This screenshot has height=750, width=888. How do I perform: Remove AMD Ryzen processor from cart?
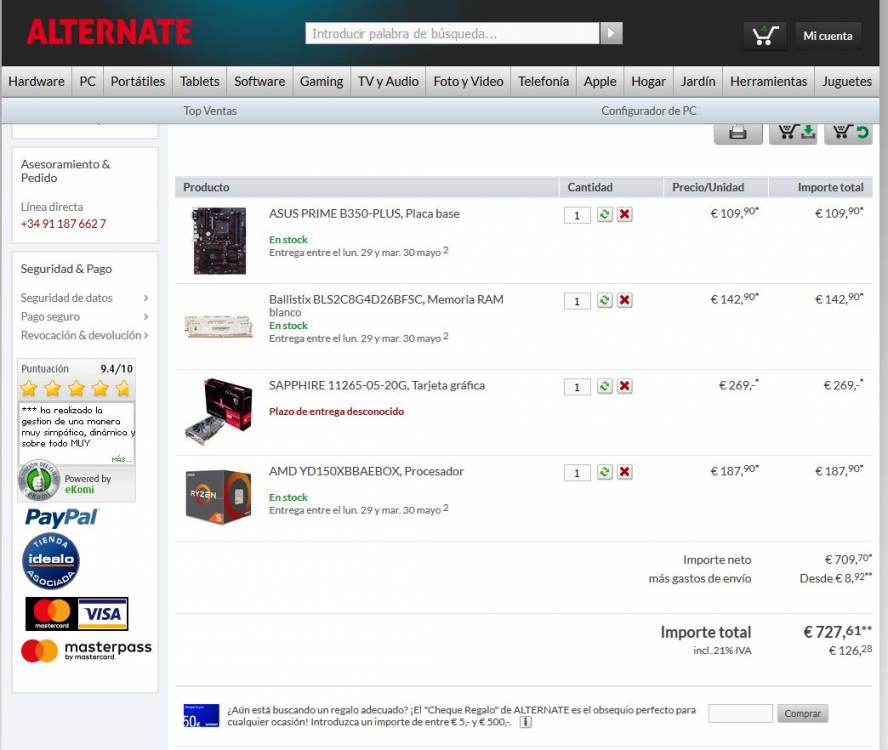(x=625, y=472)
